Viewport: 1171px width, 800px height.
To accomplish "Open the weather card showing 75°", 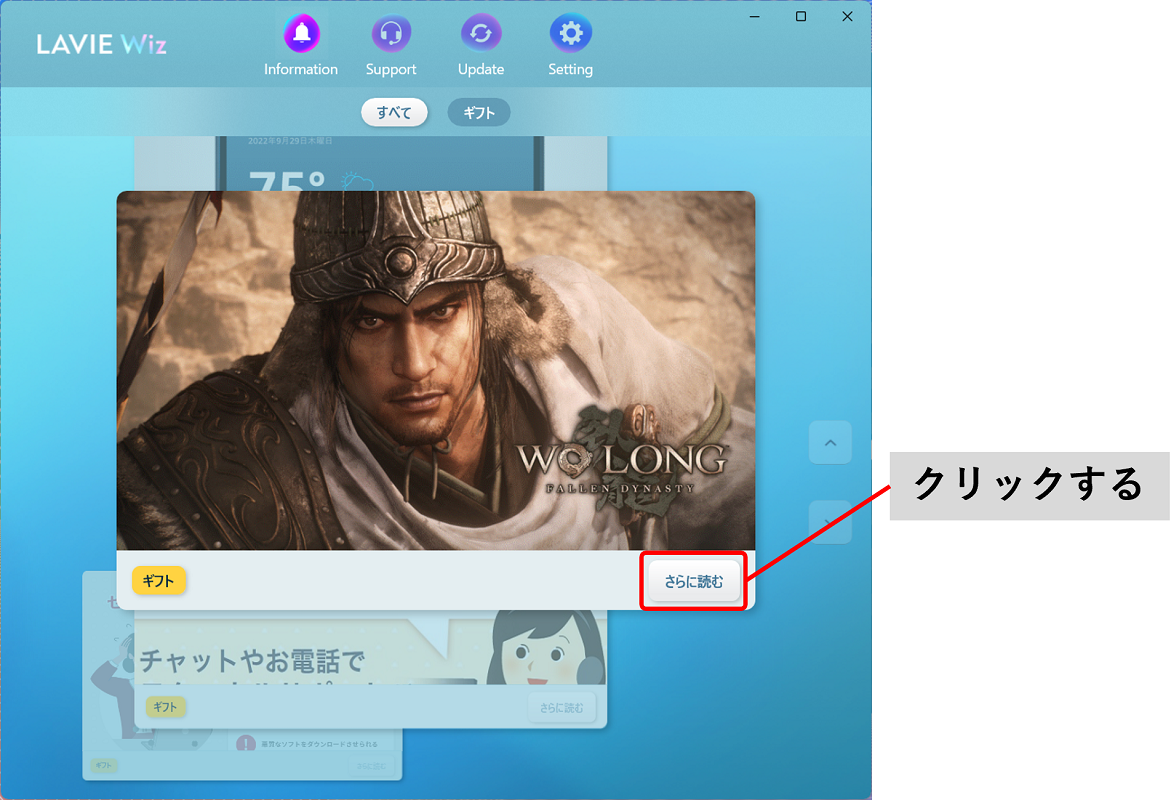I will [x=371, y=163].
